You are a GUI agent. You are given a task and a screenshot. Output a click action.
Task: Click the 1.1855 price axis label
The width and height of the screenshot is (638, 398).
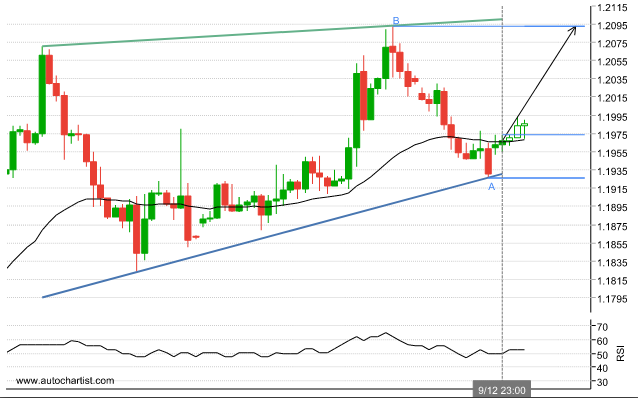click(612, 245)
